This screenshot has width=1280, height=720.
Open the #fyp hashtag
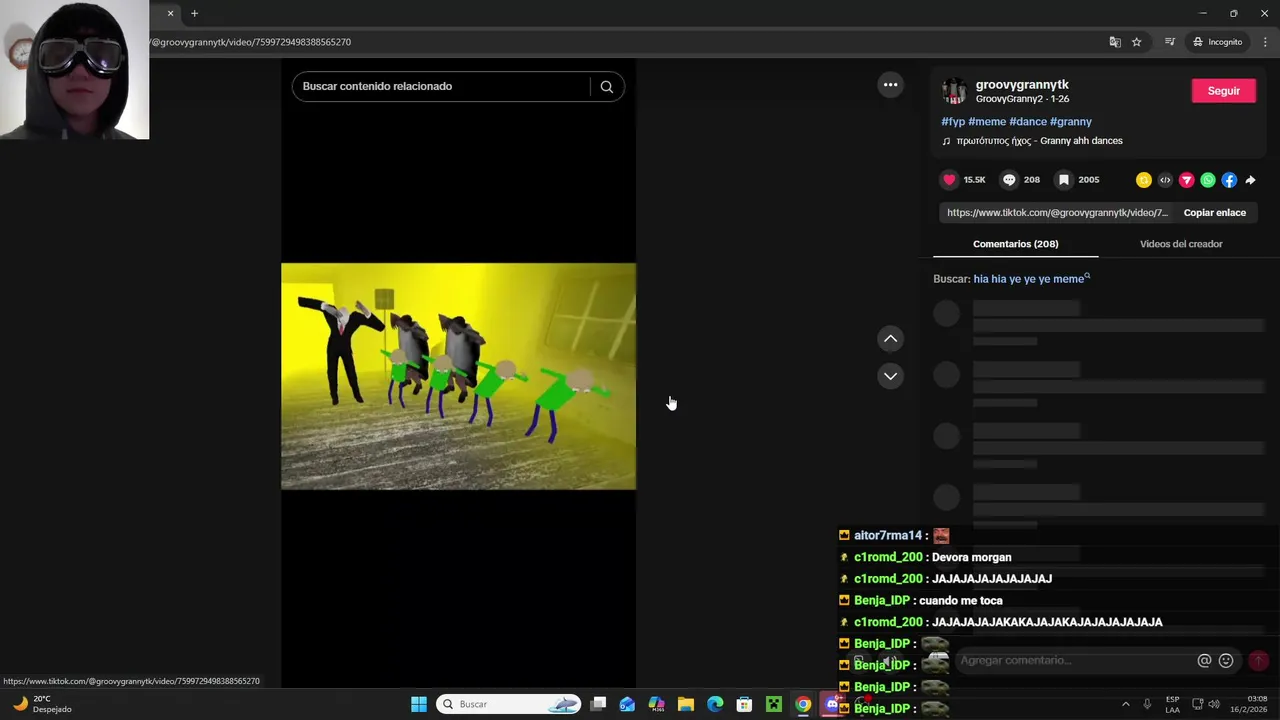953,122
